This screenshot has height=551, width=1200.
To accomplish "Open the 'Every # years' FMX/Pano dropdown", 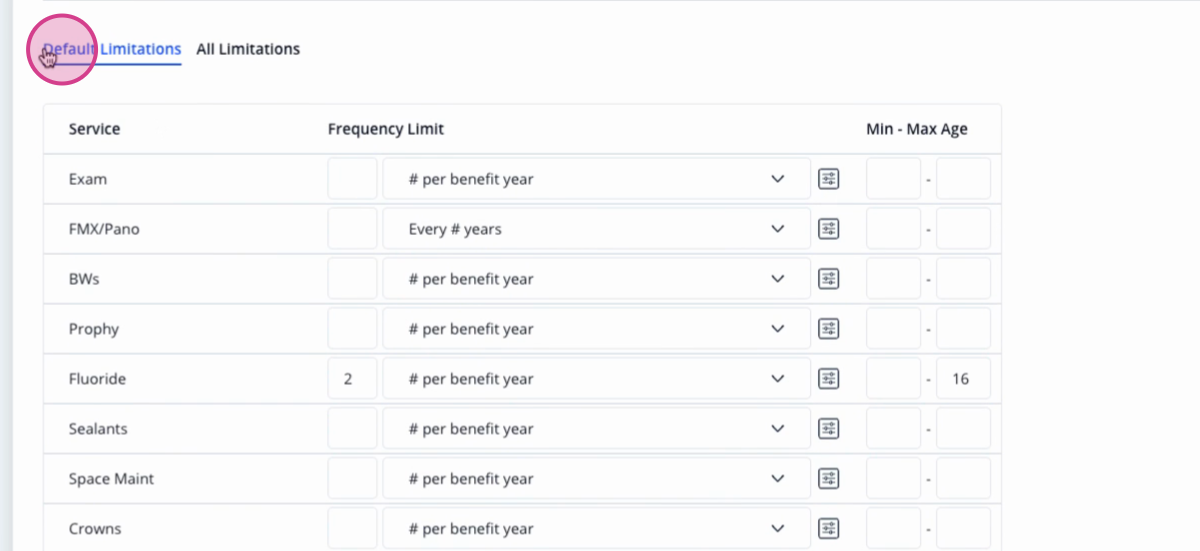I will click(x=597, y=229).
